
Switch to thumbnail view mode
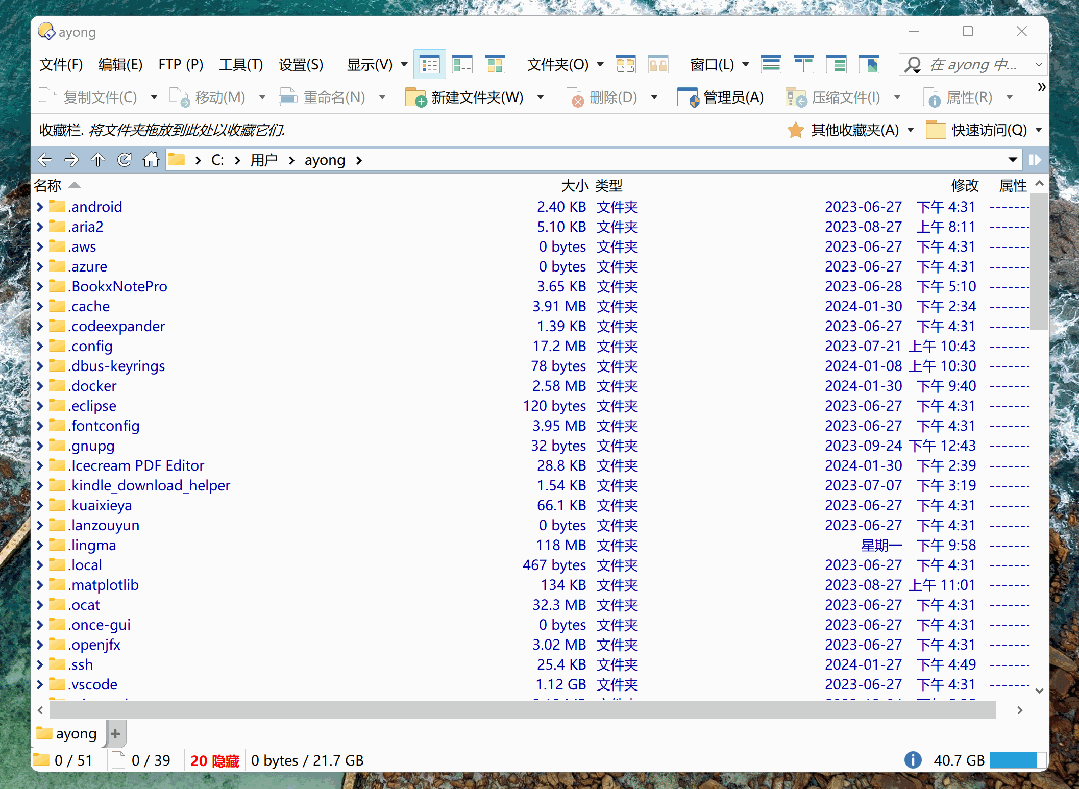point(495,63)
